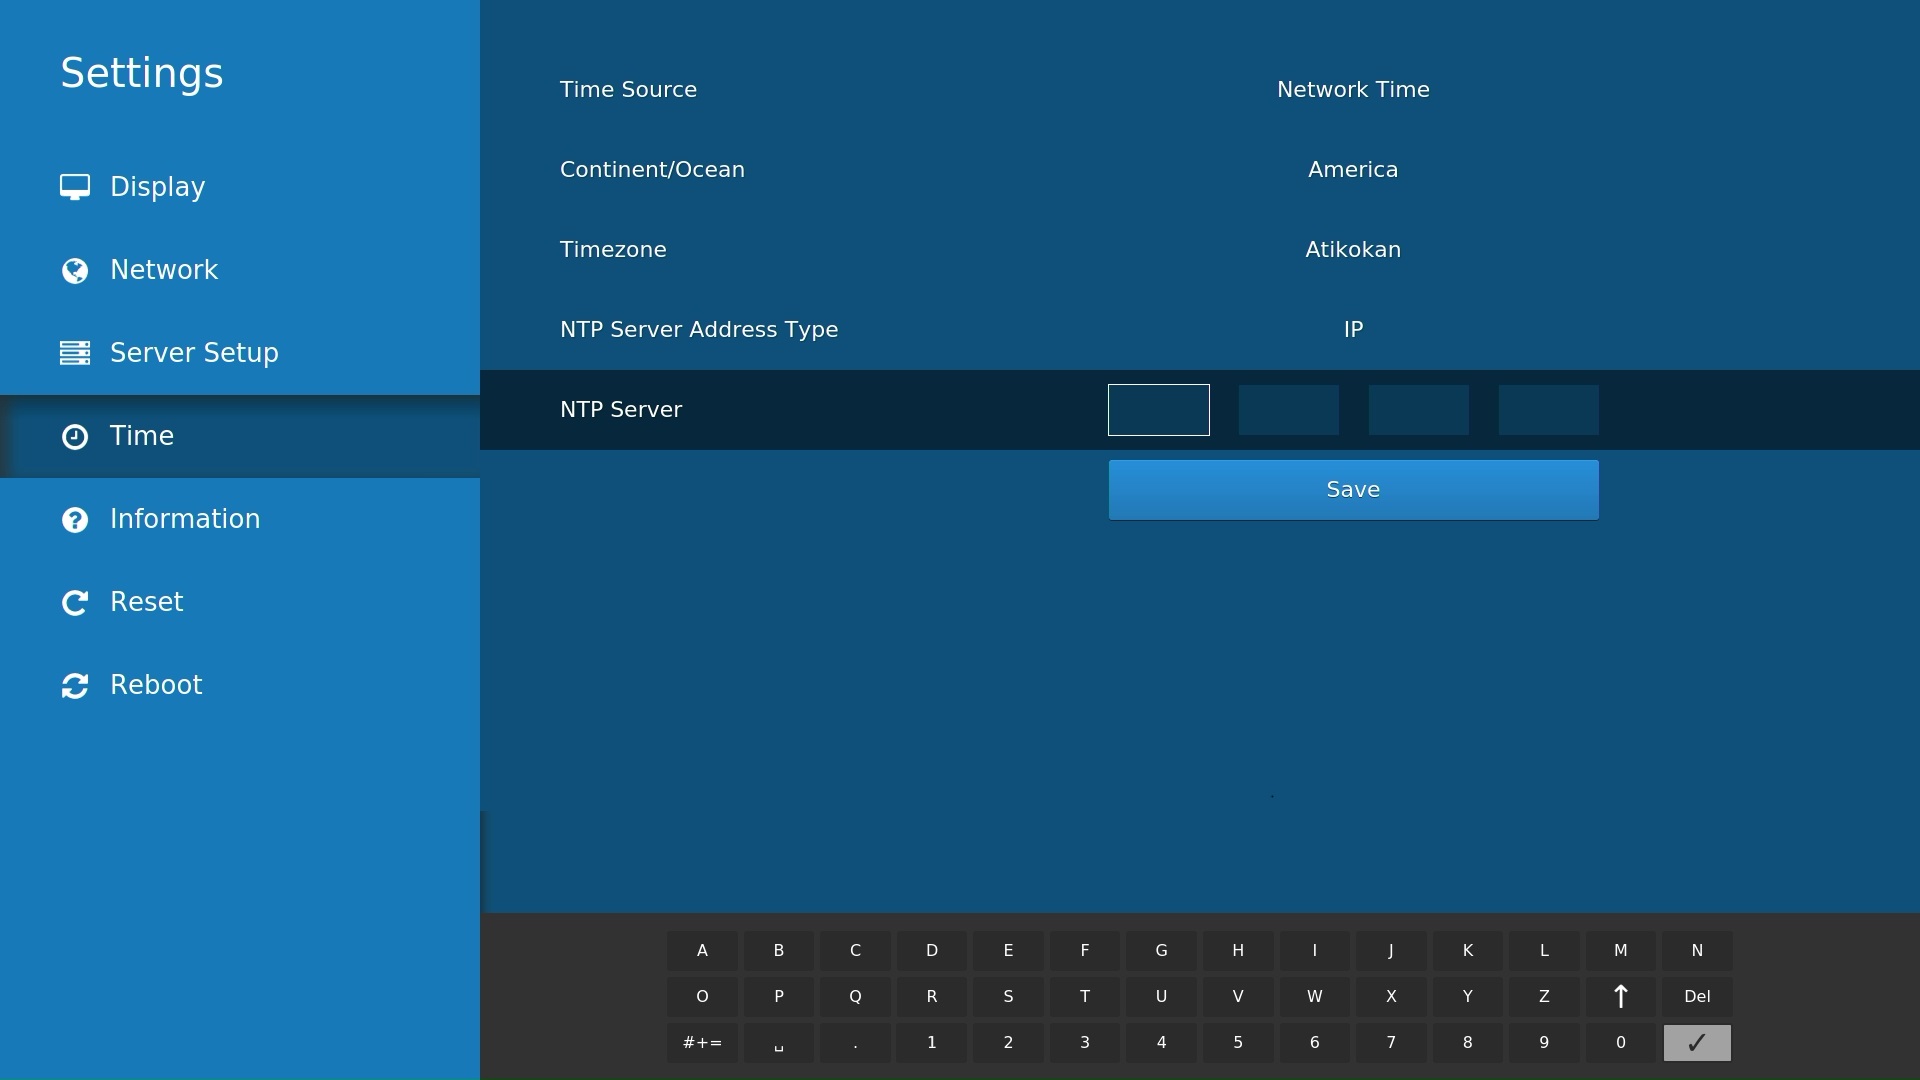The image size is (1920, 1080).
Task: Click the checkmark confirm key
Action: [x=1697, y=1042]
